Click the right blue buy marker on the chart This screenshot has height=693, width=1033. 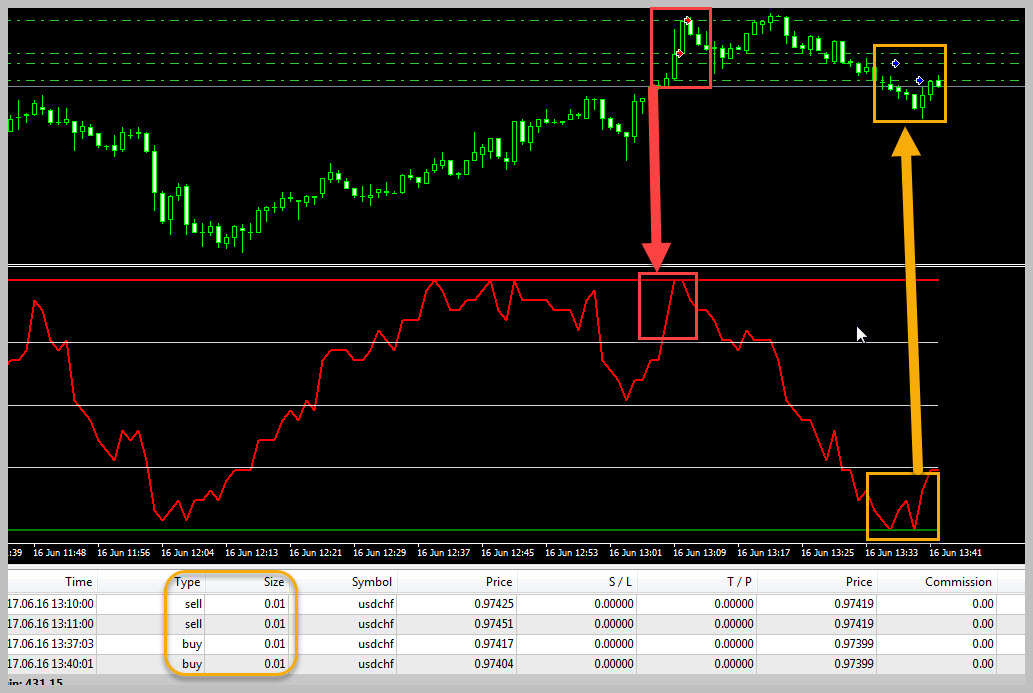point(919,80)
